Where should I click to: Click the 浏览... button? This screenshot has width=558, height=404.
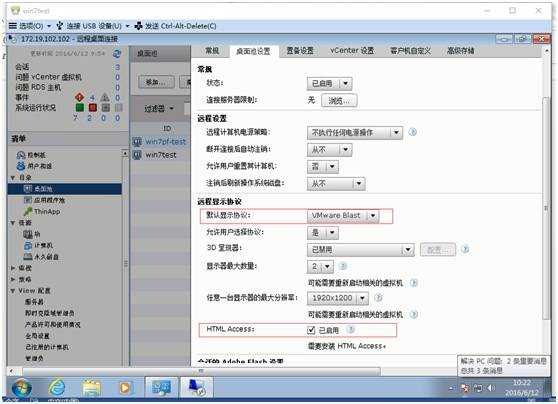339,101
